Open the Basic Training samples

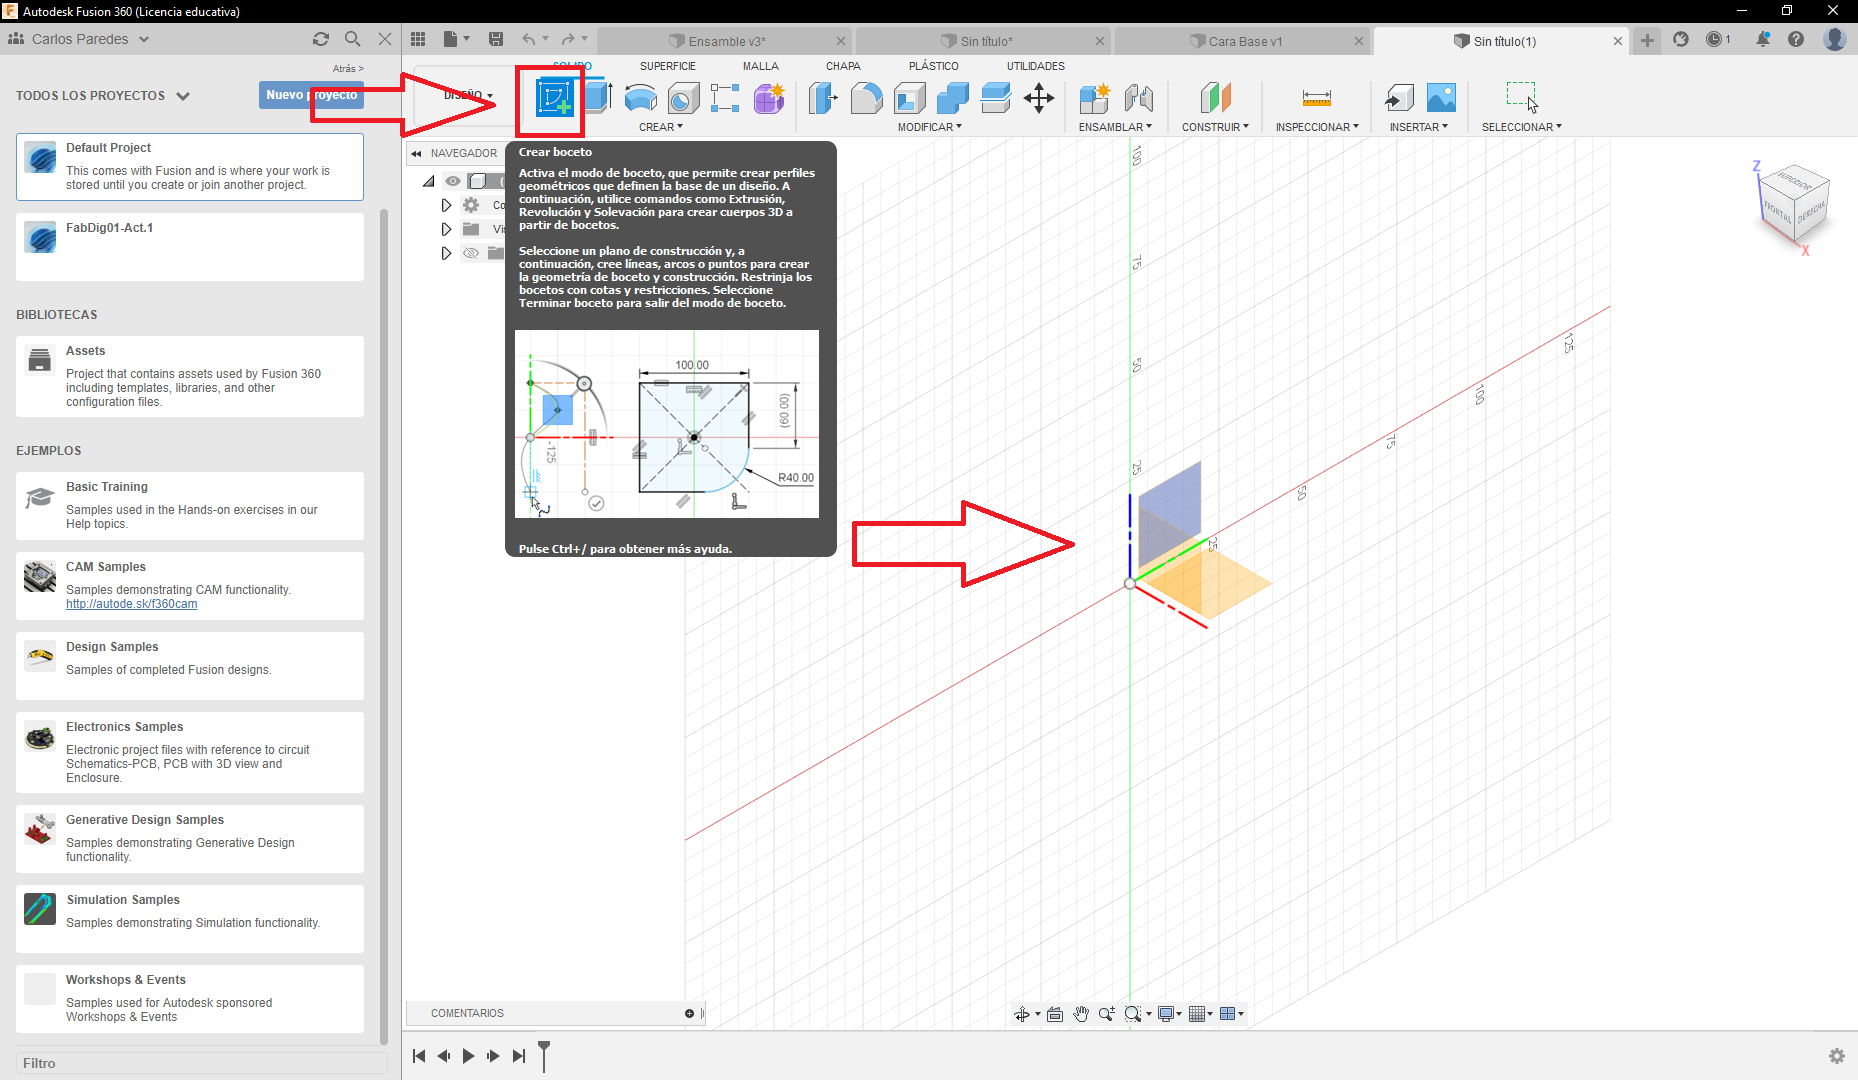(190, 506)
